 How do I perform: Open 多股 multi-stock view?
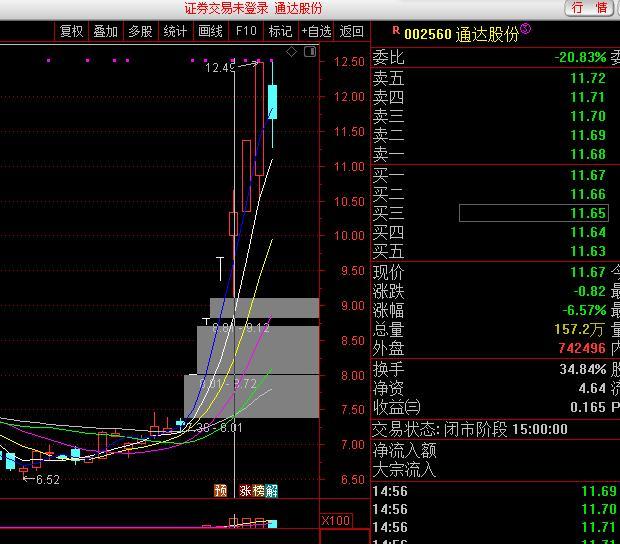[140, 31]
